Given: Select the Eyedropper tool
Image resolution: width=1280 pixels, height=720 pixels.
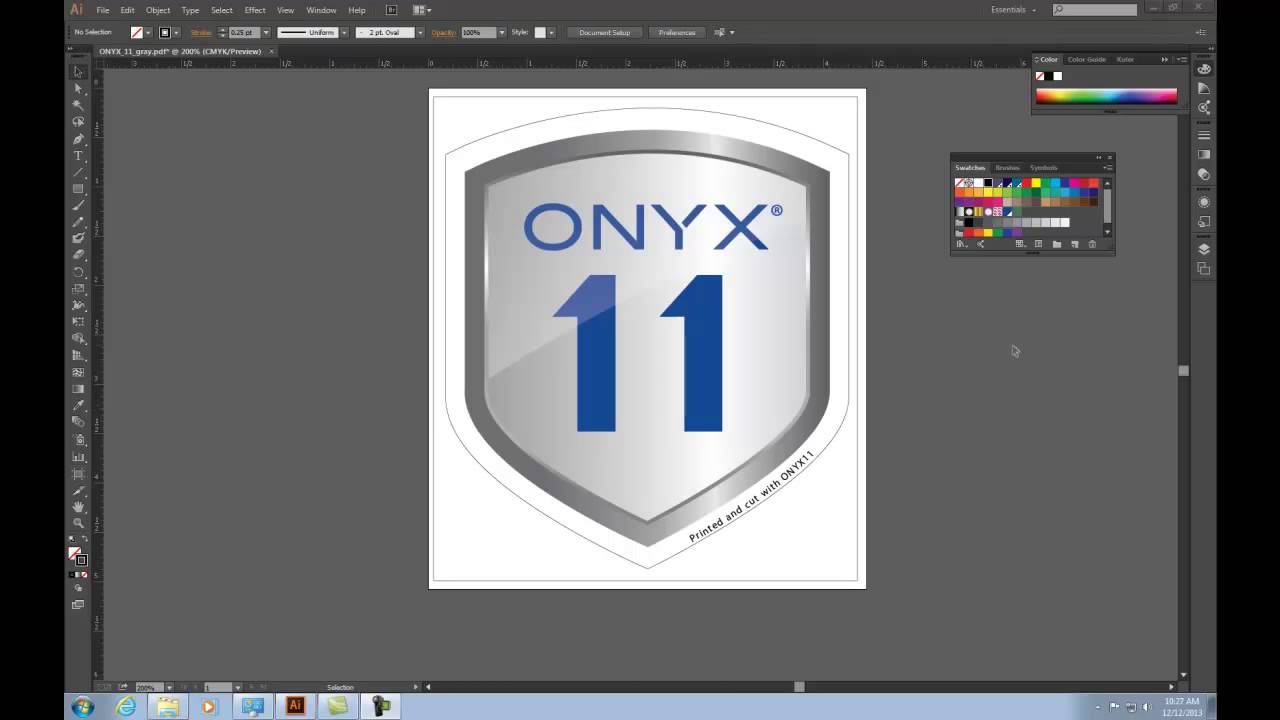Looking at the screenshot, I should click(78, 405).
